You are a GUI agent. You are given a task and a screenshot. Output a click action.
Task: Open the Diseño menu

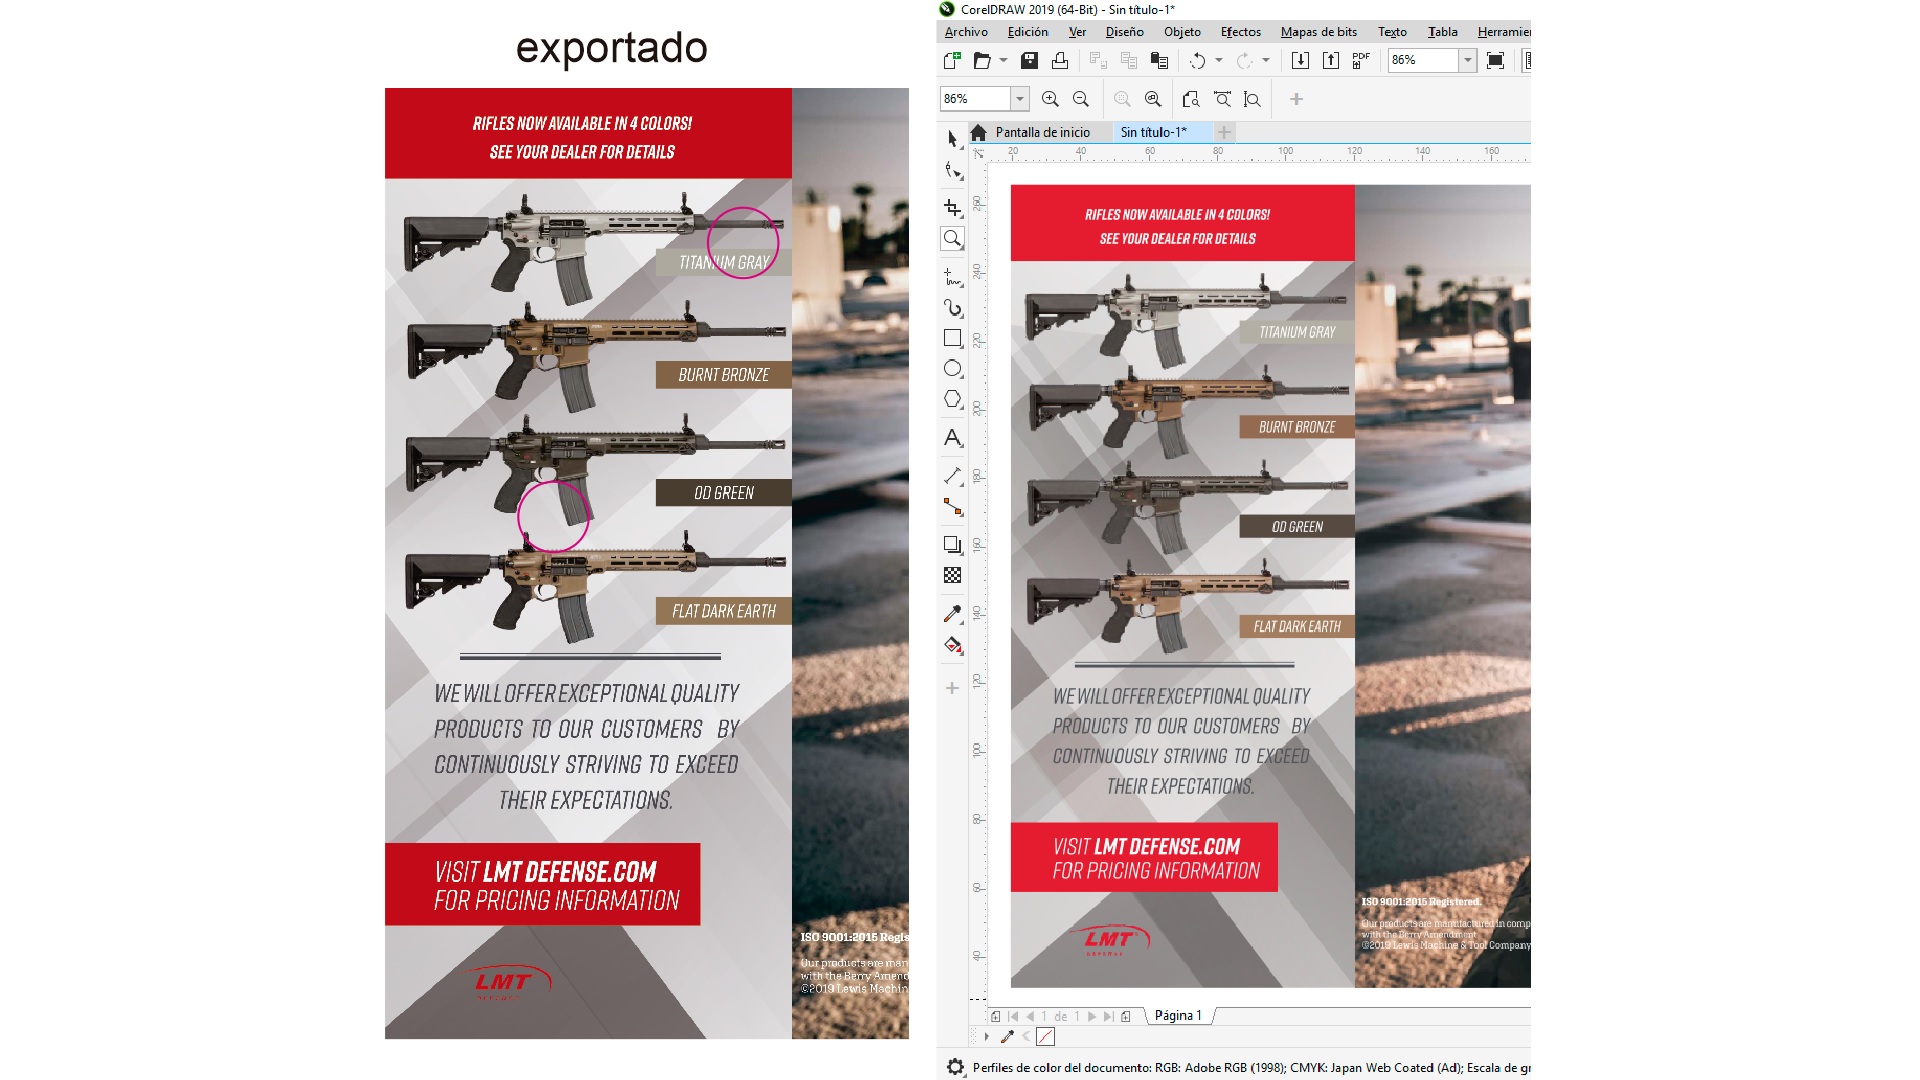click(x=1124, y=32)
